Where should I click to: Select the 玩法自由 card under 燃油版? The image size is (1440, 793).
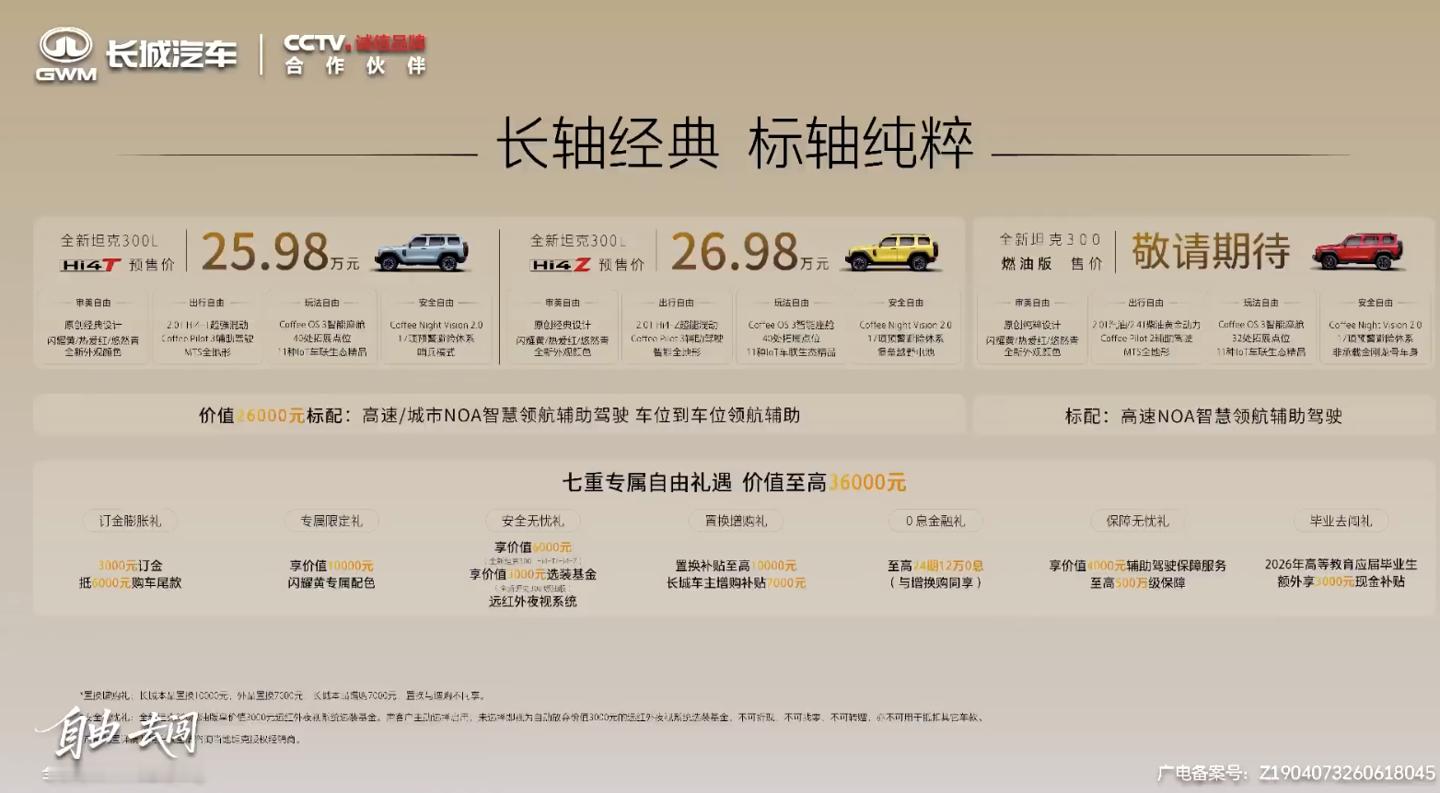1261,327
